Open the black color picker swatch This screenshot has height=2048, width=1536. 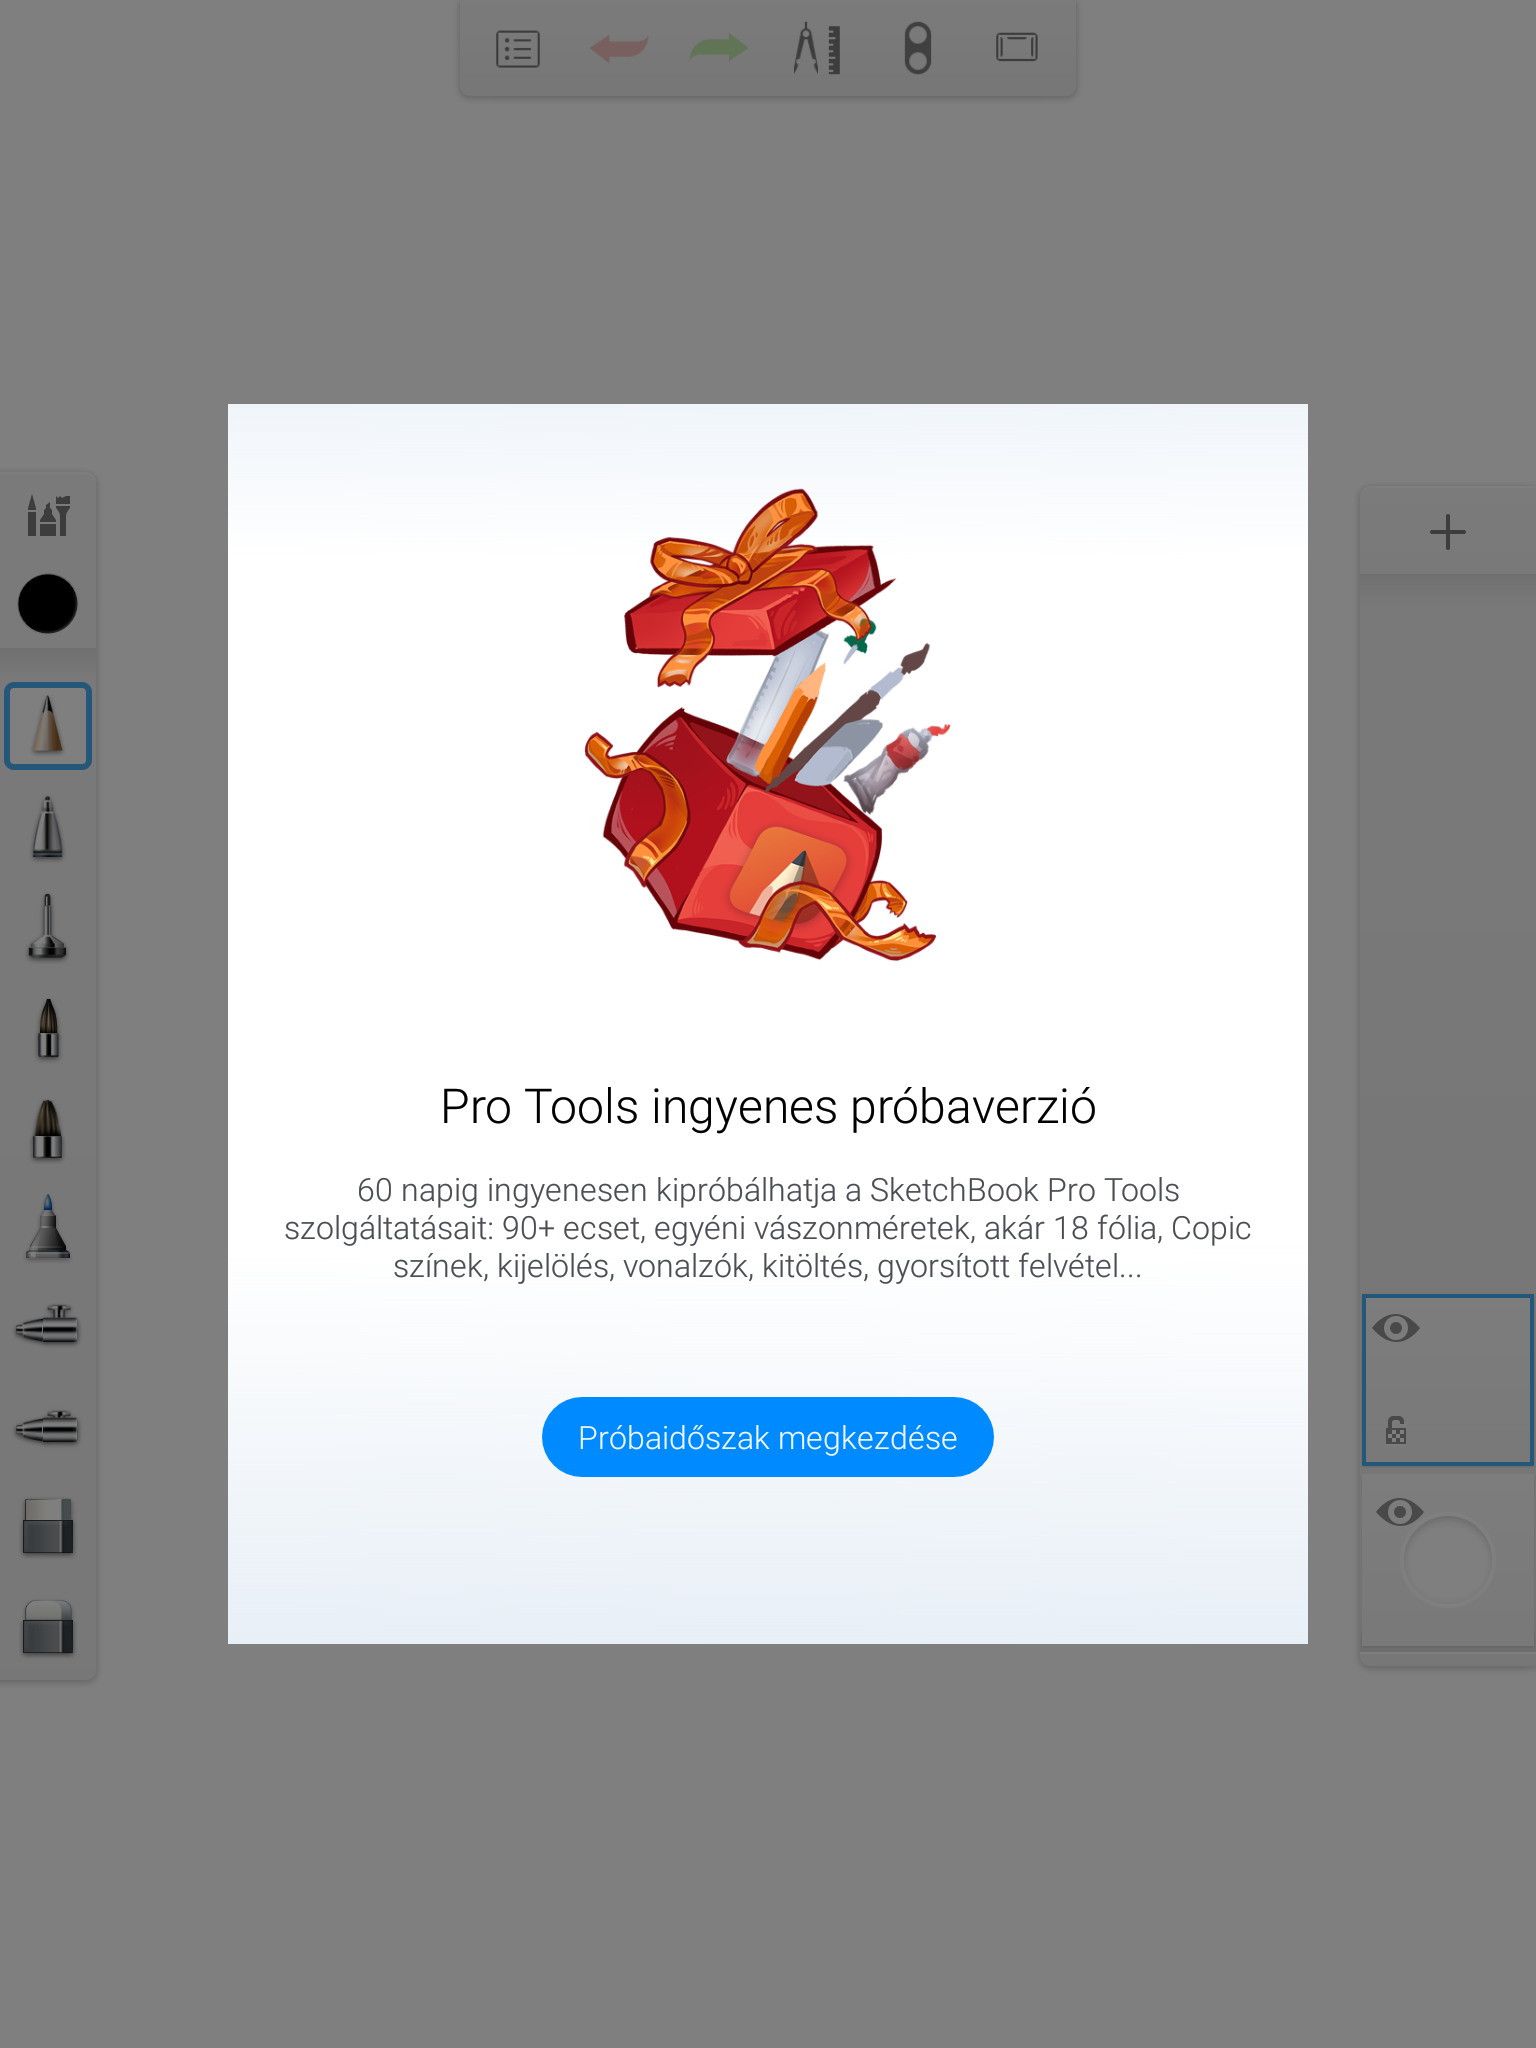[48, 604]
